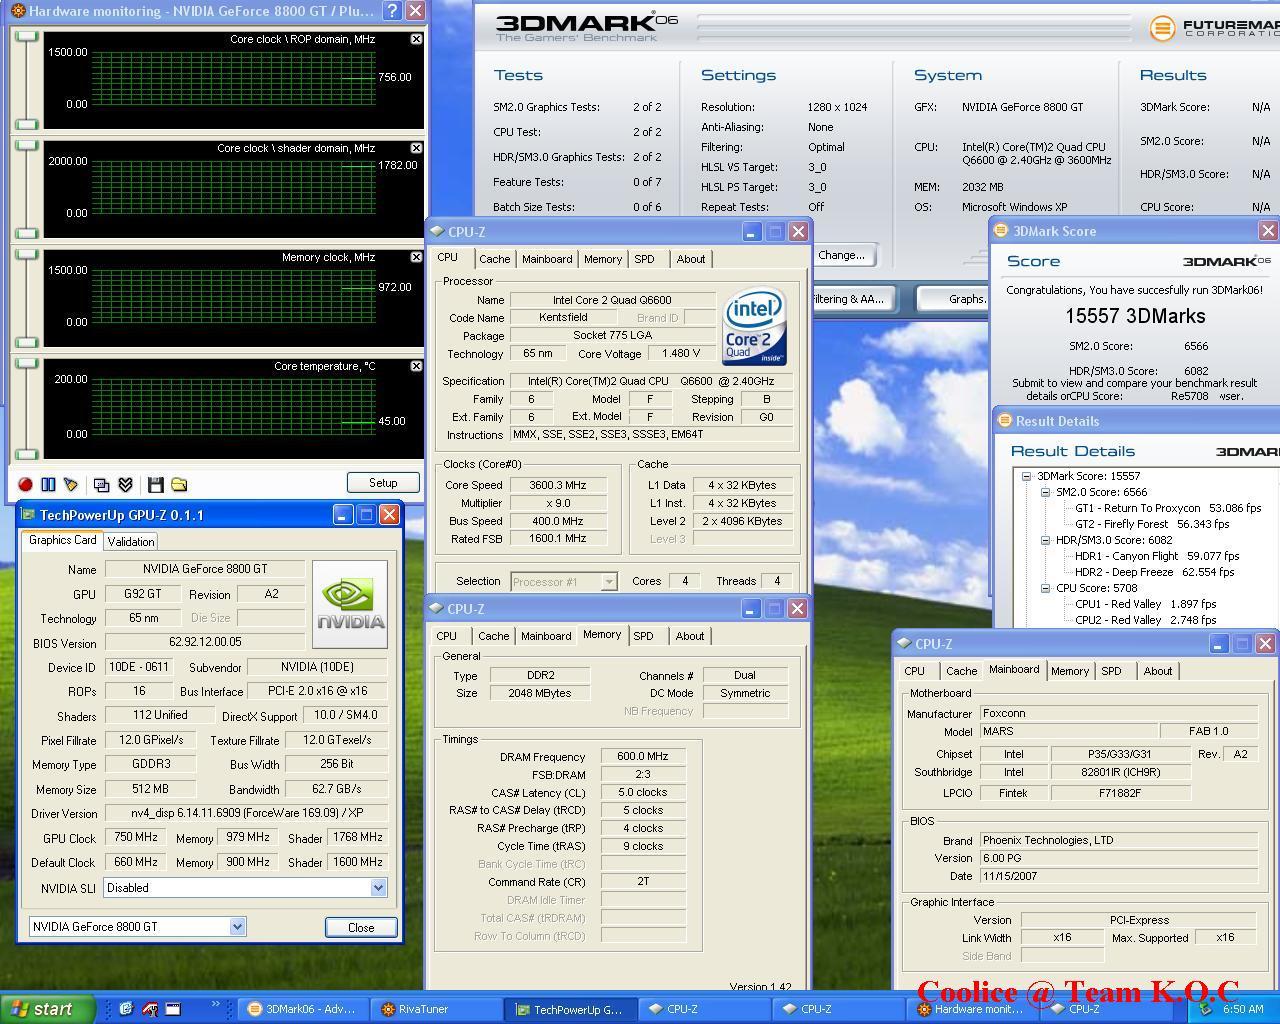Open Mainboard tab in top CPU-Z window
This screenshot has width=1280, height=1024.
click(x=547, y=259)
